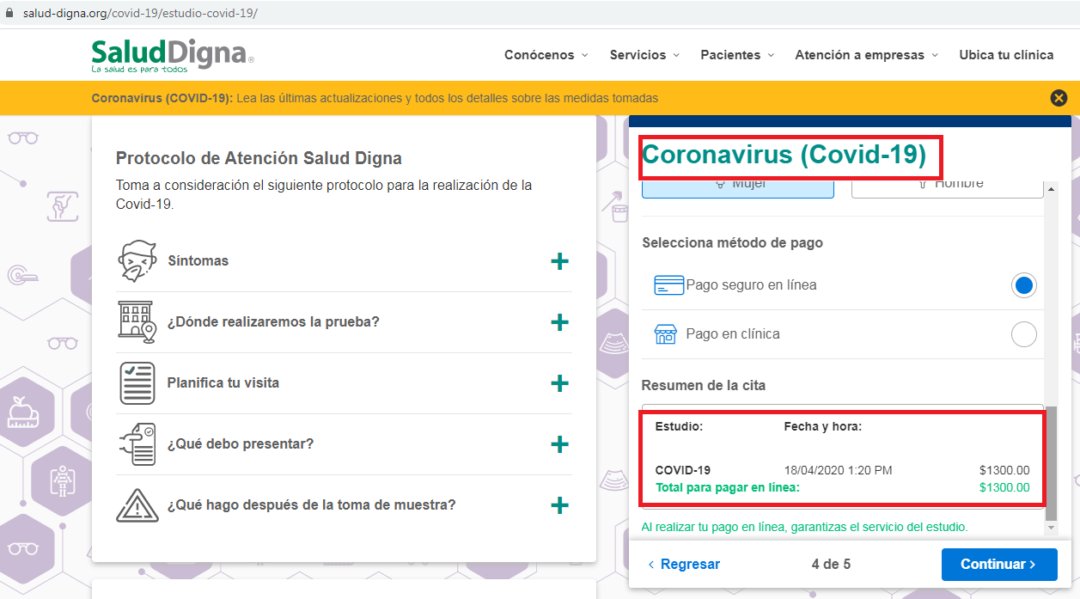Expand the Síntomas section with plus
Screen dimensions: 1080x599
560,261
